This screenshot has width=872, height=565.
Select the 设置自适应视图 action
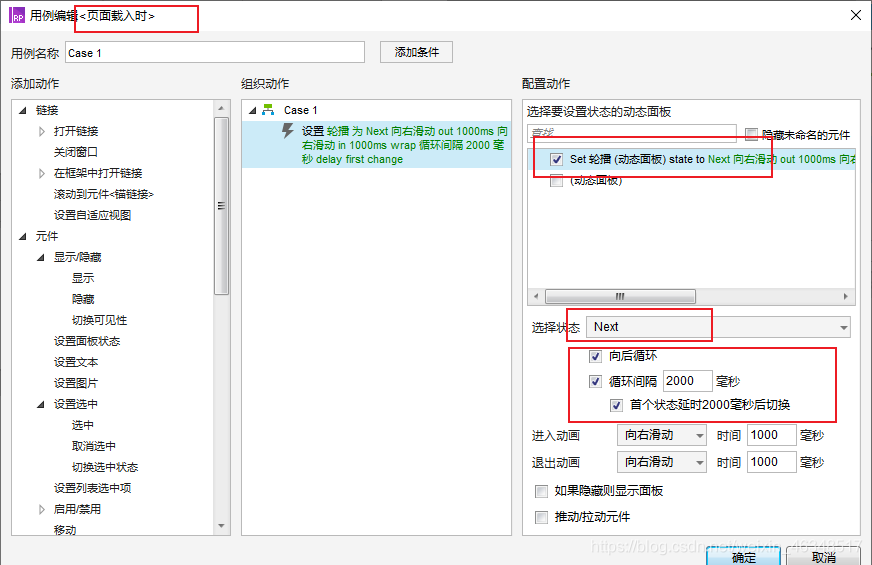coord(92,215)
